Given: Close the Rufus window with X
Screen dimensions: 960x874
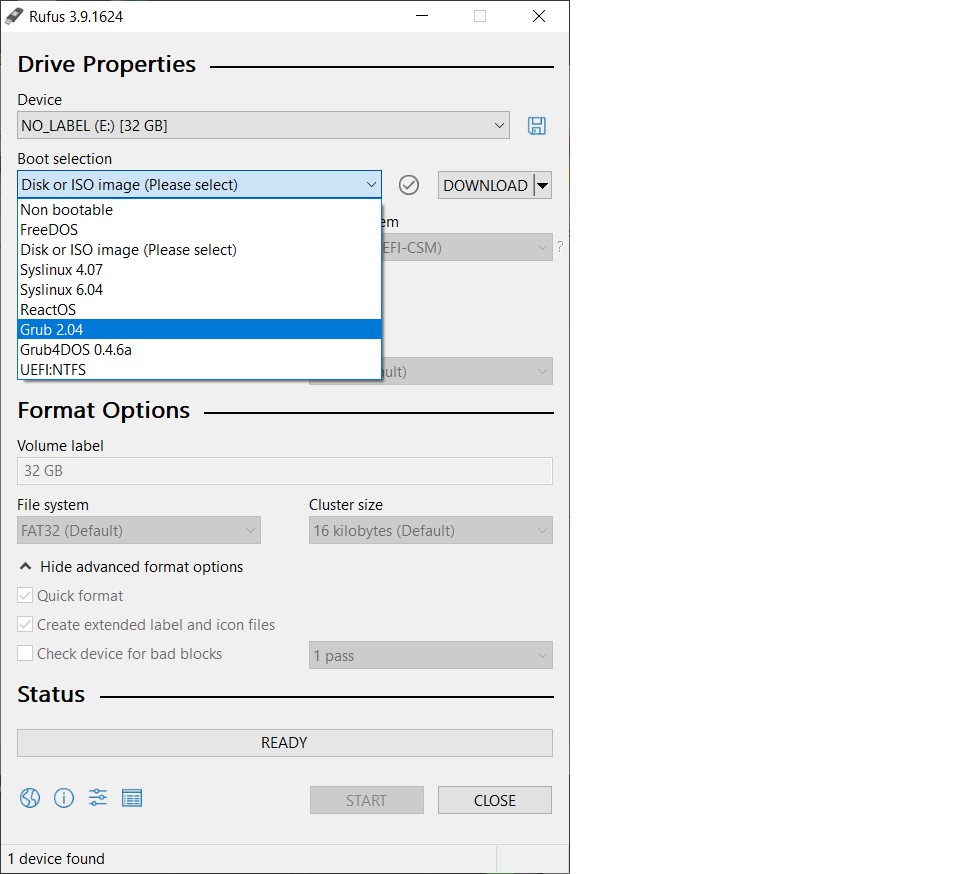Looking at the screenshot, I should 539,16.
